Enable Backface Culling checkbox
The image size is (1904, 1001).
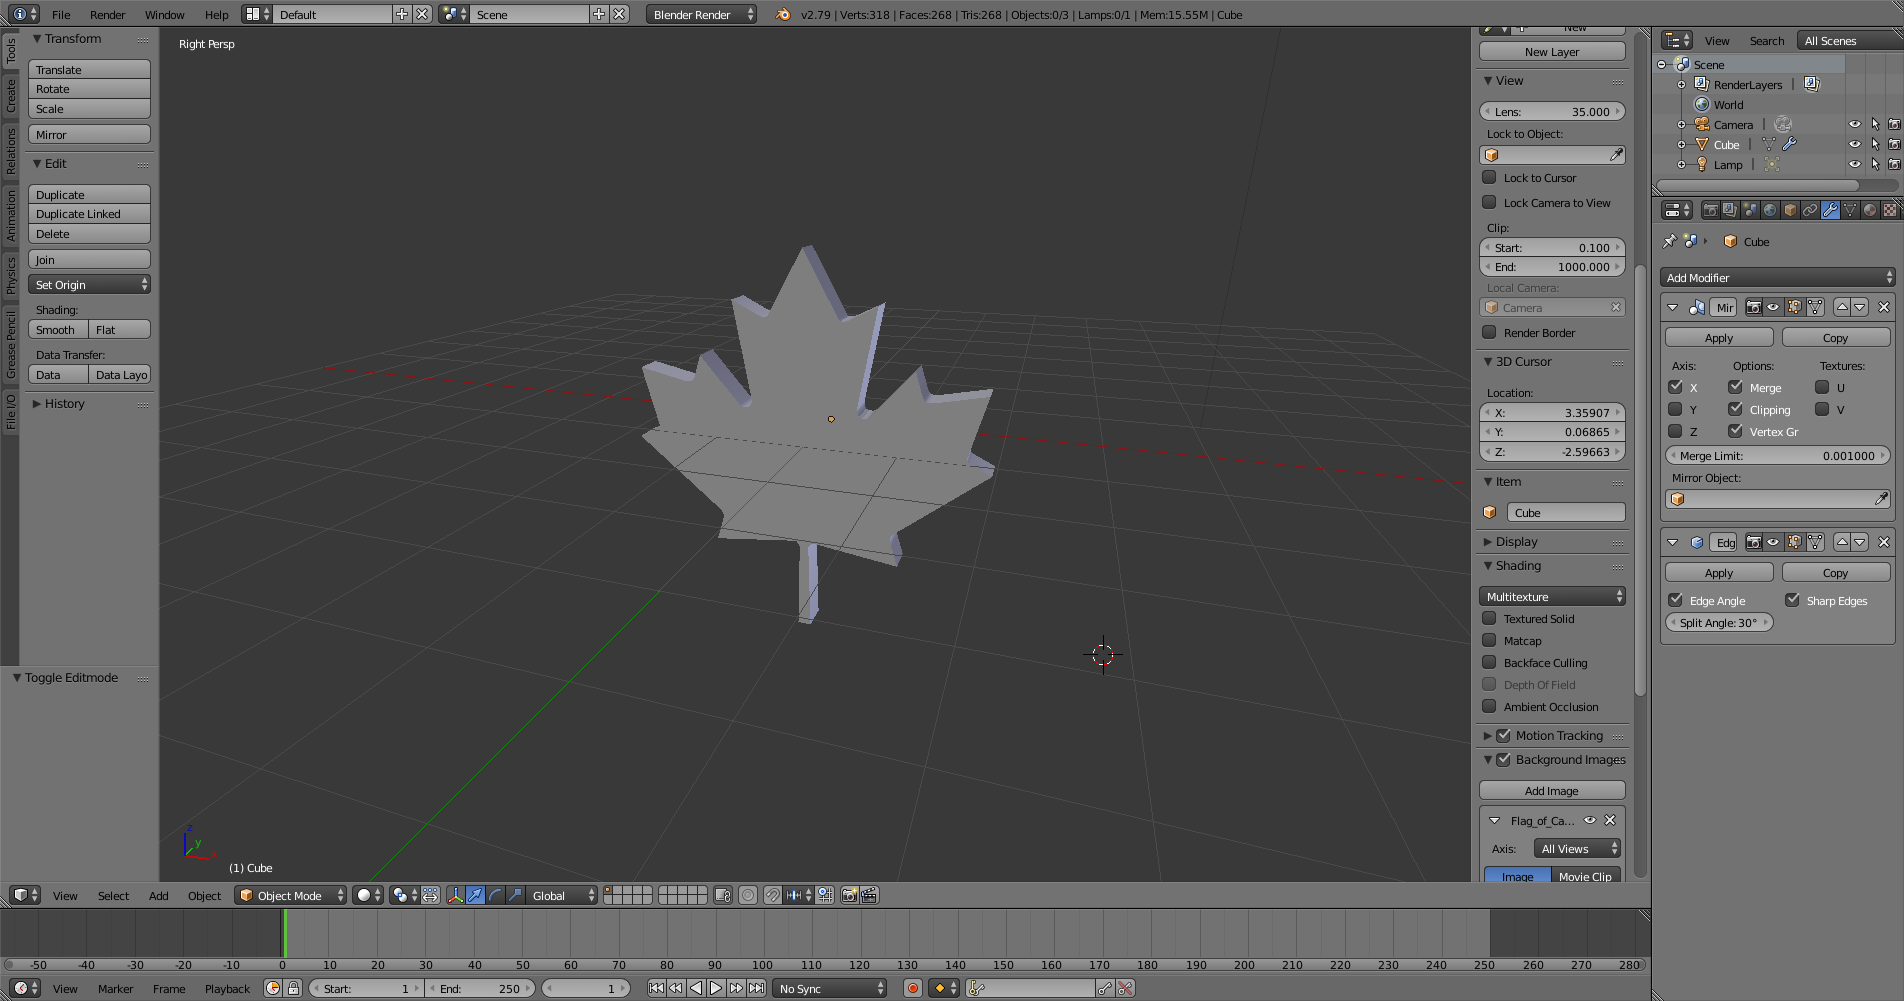(1489, 662)
